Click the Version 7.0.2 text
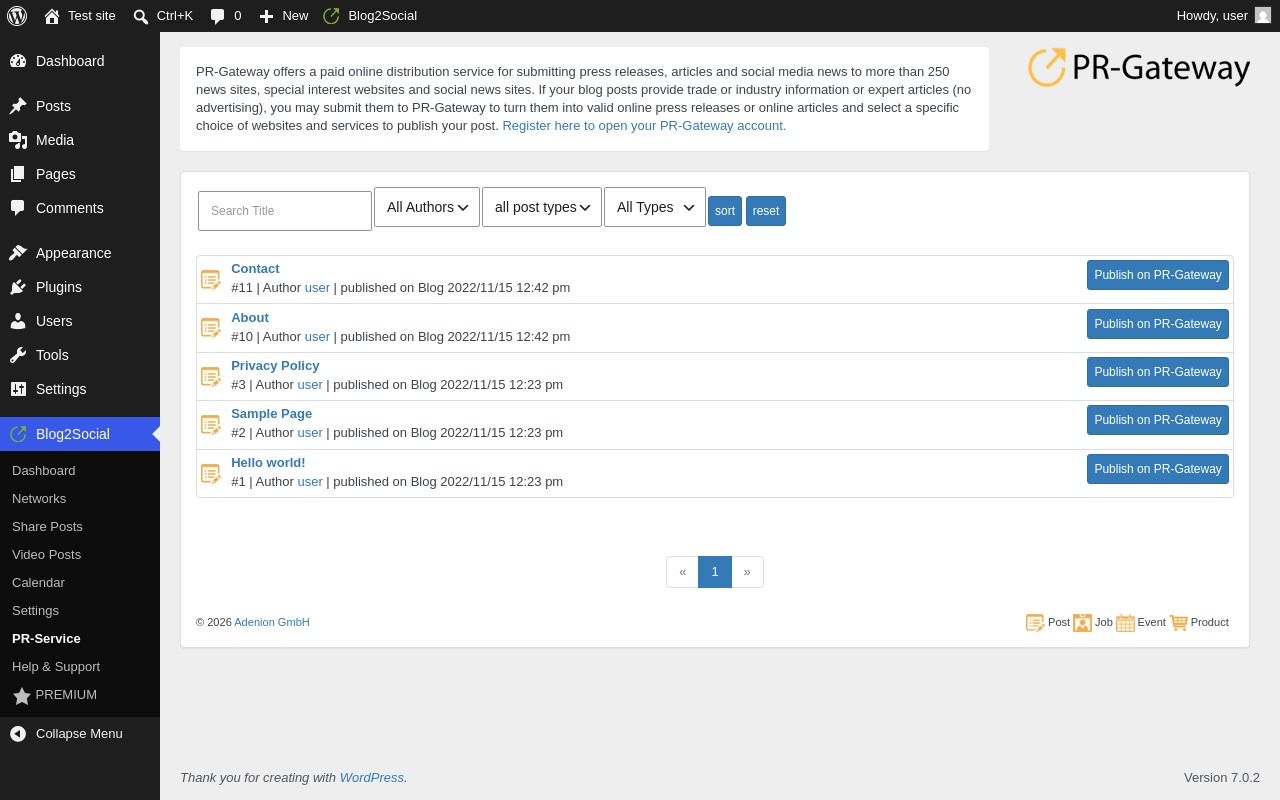Viewport: 1280px width, 800px height. [x=1222, y=777]
